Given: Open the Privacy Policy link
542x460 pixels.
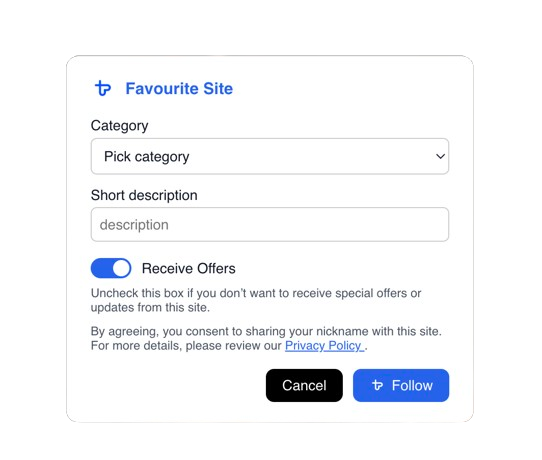Looking at the screenshot, I should [x=324, y=346].
